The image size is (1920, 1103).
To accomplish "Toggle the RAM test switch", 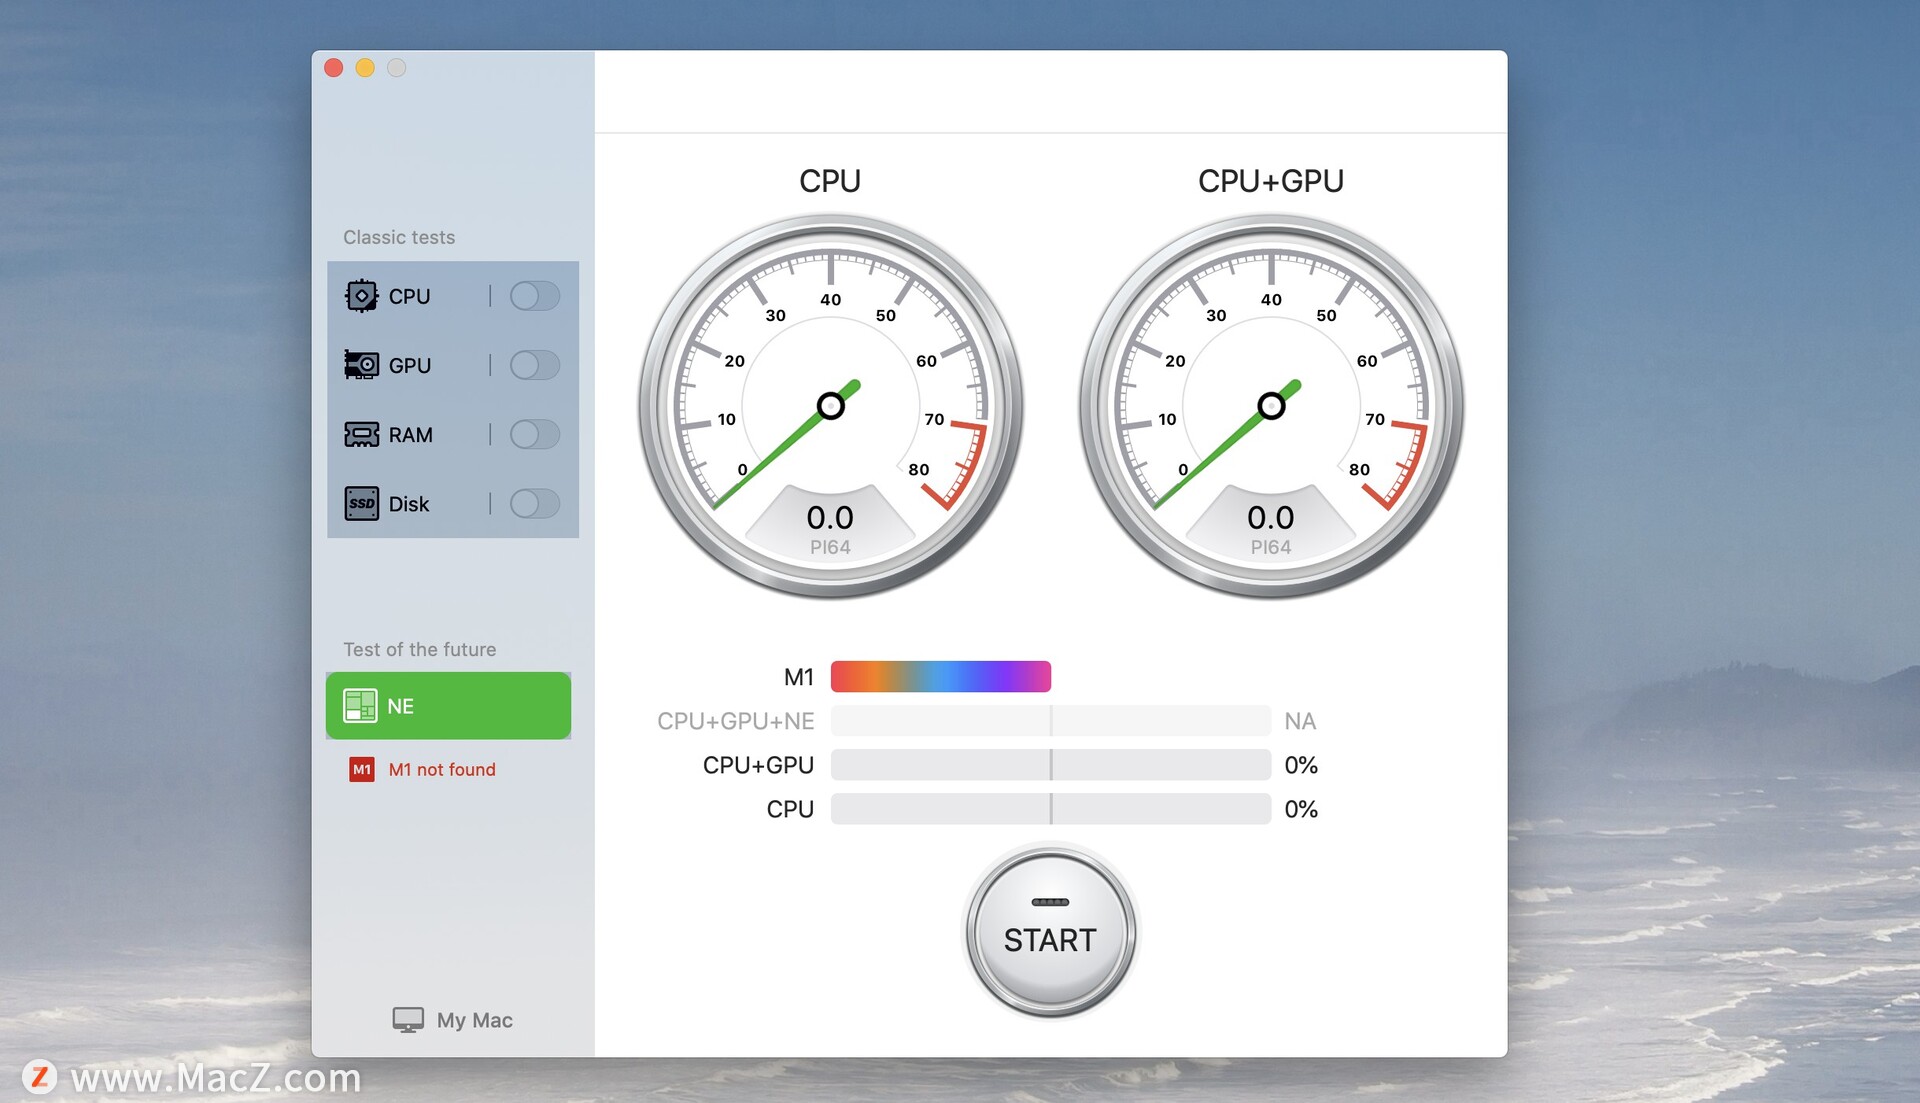I will [x=534, y=434].
